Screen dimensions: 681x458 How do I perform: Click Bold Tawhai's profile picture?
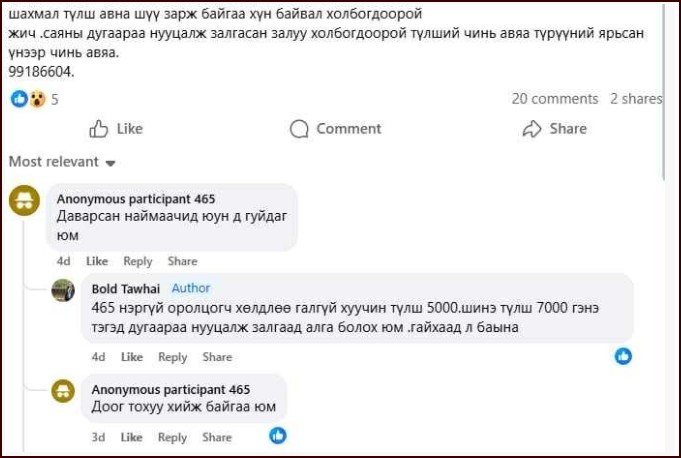pos(64,290)
